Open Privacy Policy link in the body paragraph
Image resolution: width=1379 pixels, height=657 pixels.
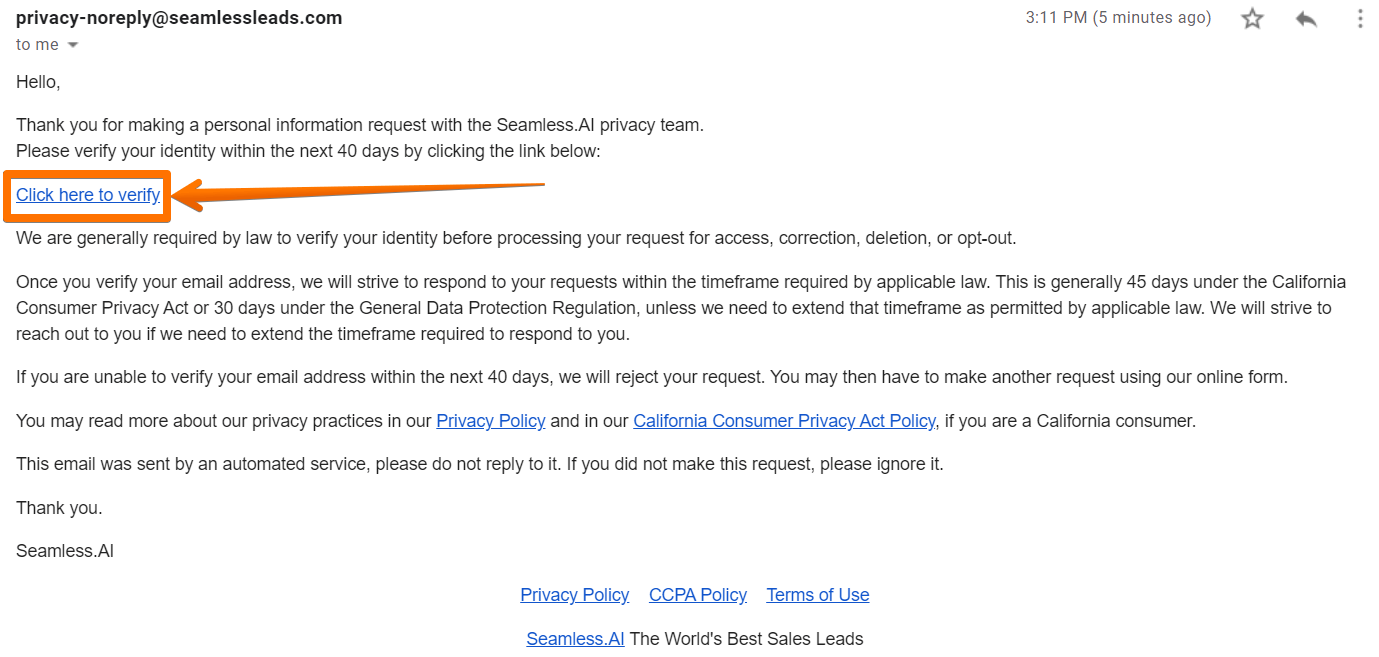coord(491,421)
